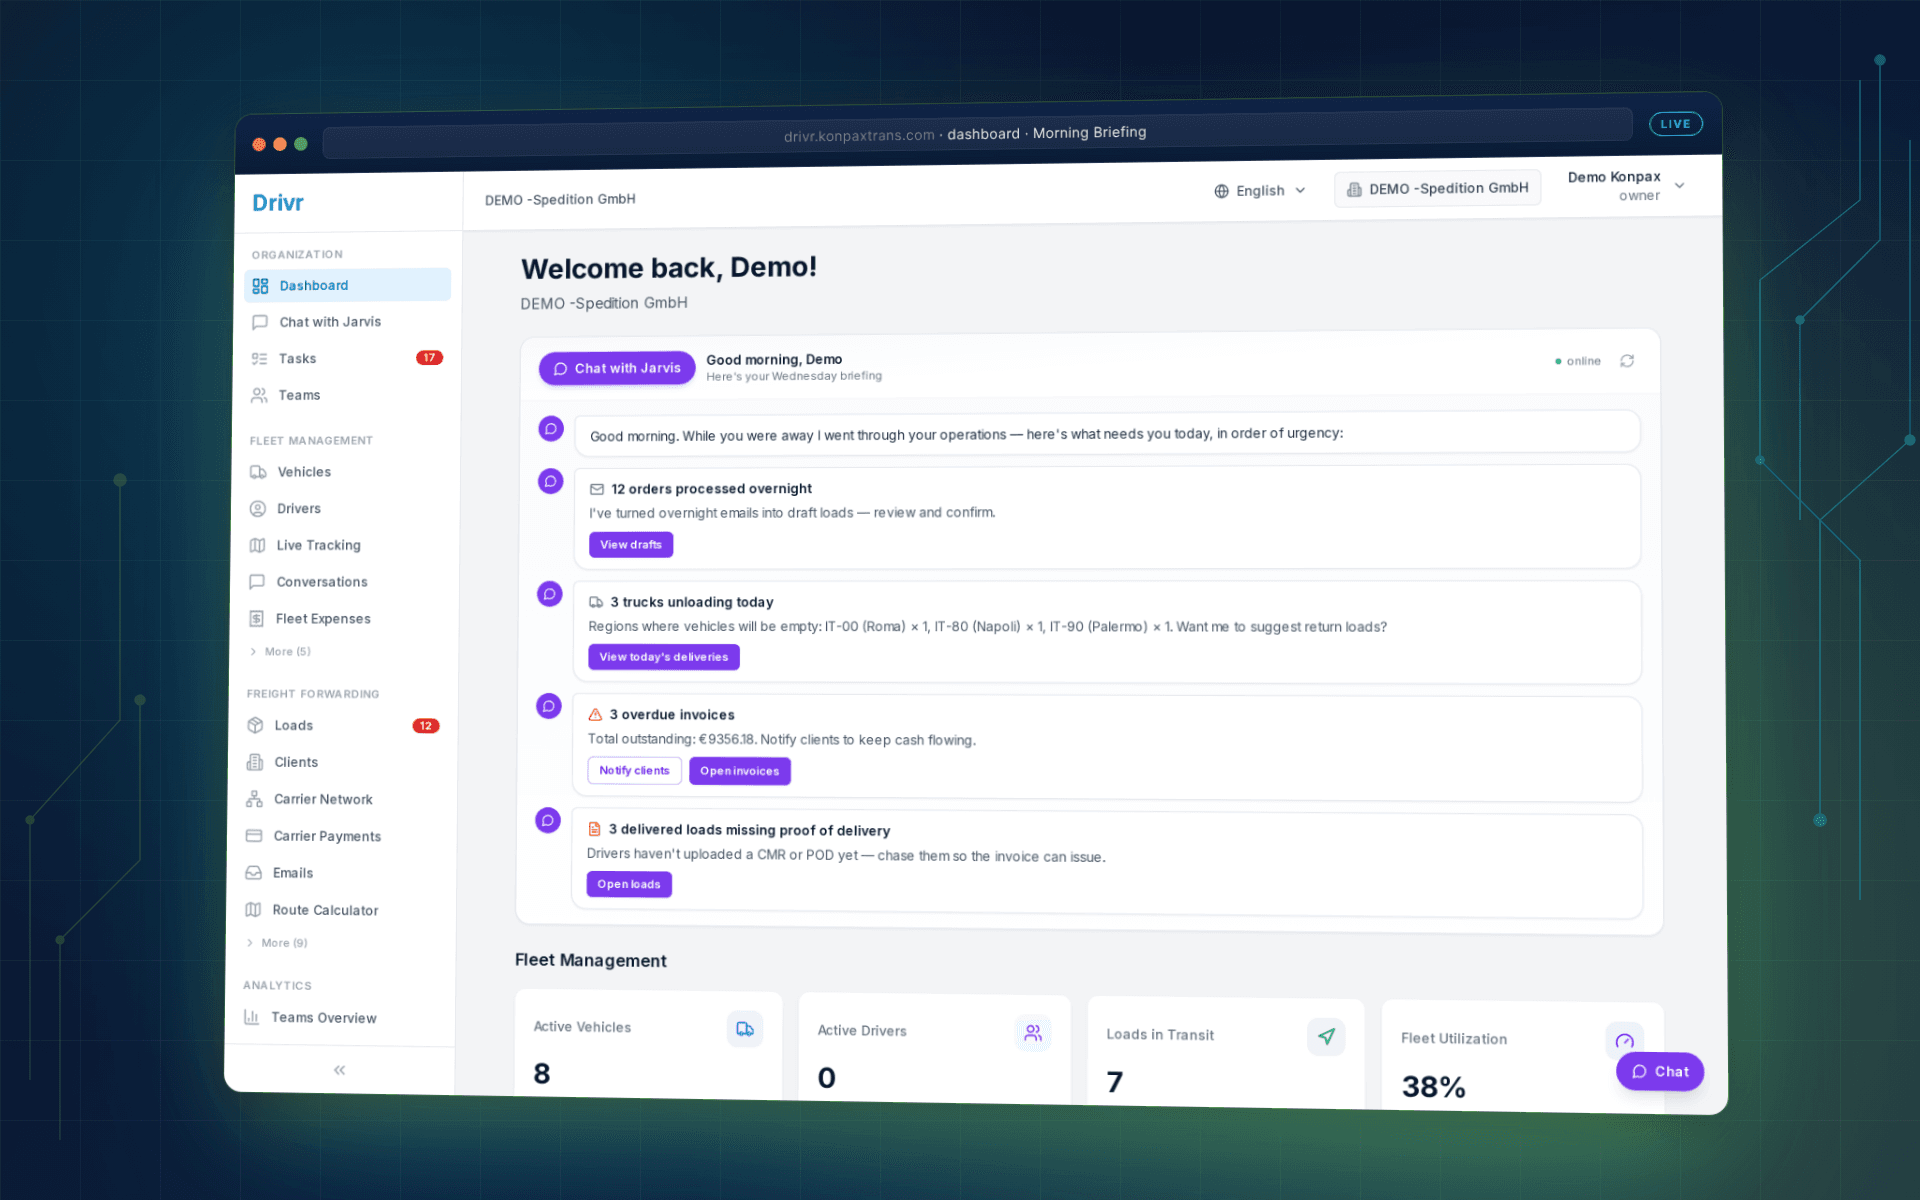Click the Loads badge showing 12
This screenshot has width=1920, height=1200.
[426, 726]
